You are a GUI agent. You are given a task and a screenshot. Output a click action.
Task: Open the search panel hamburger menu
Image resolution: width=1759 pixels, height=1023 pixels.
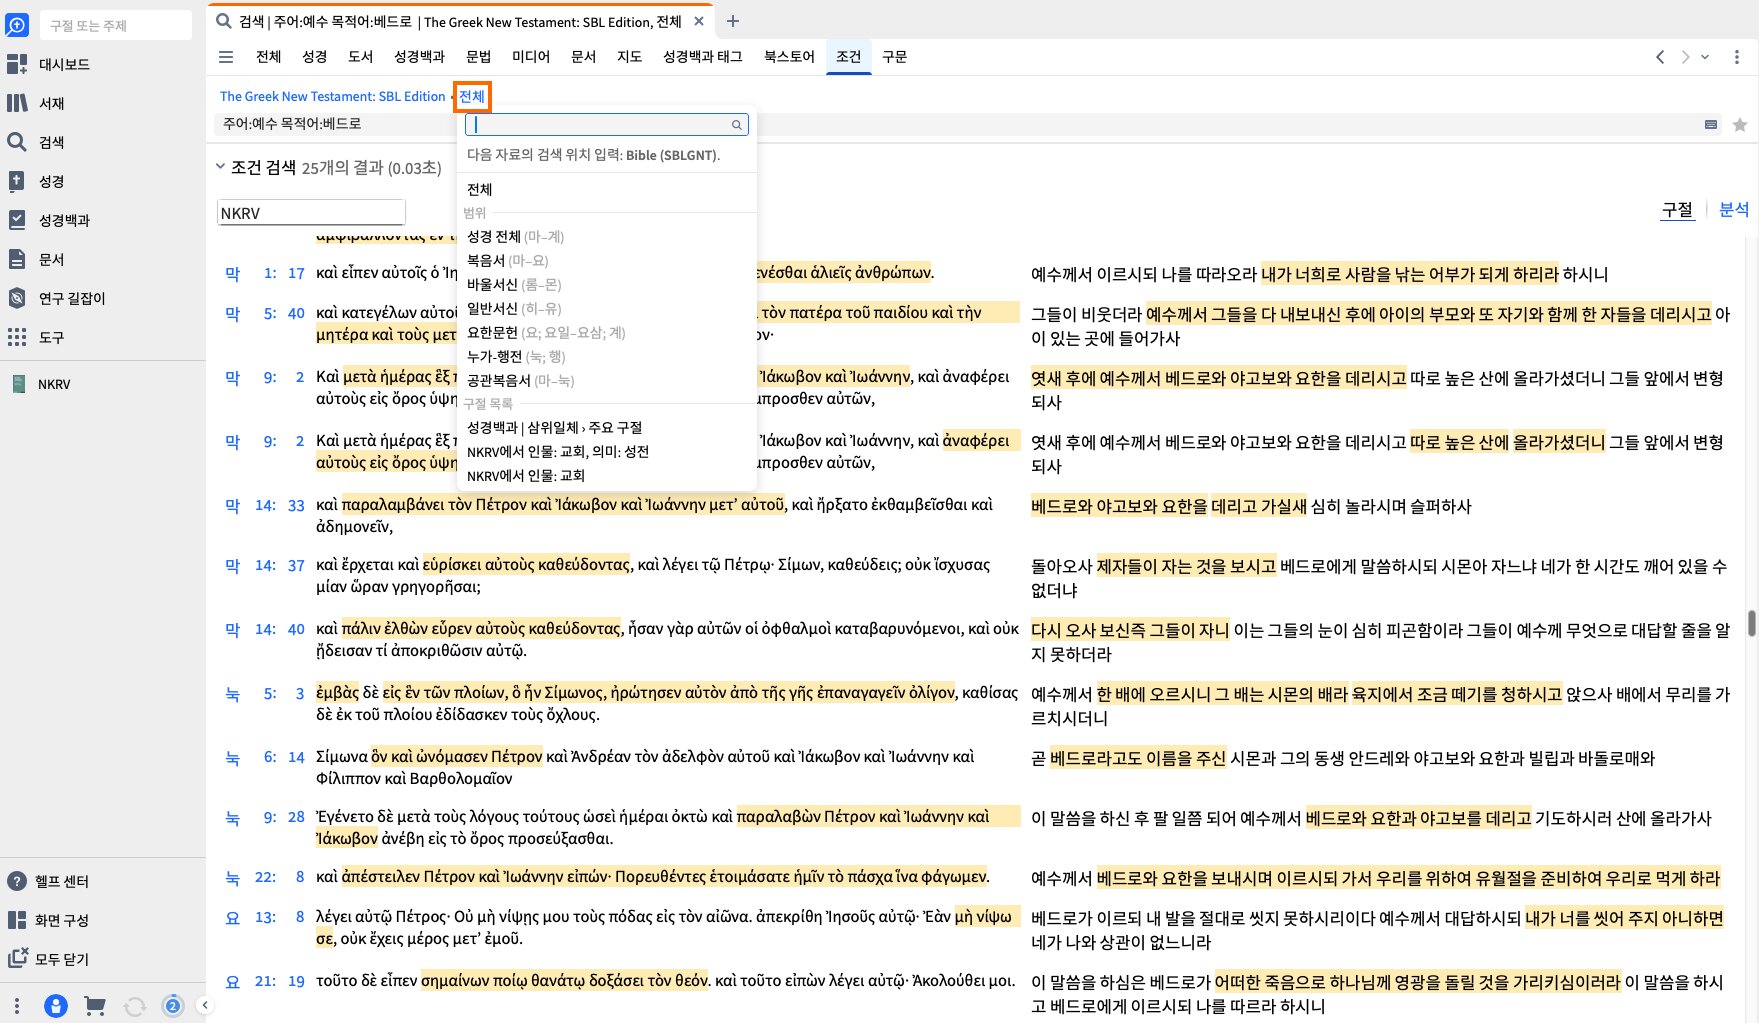pyautogui.click(x=226, y=57)
